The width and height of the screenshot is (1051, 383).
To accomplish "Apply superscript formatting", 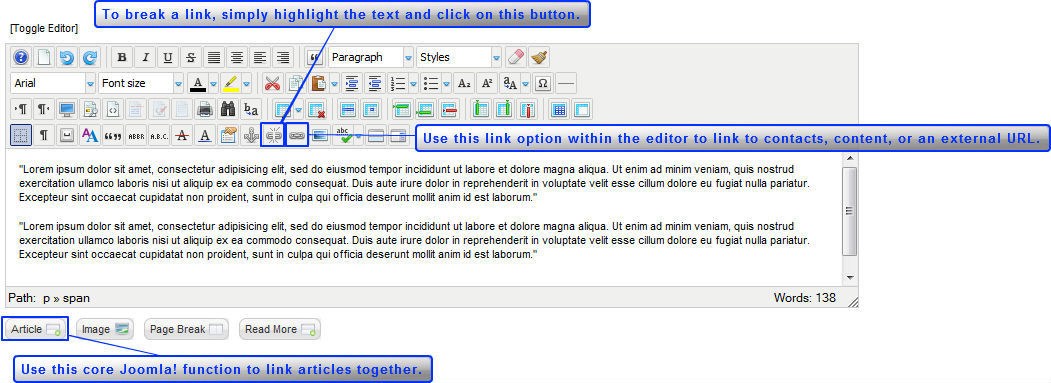I will 487,83.
